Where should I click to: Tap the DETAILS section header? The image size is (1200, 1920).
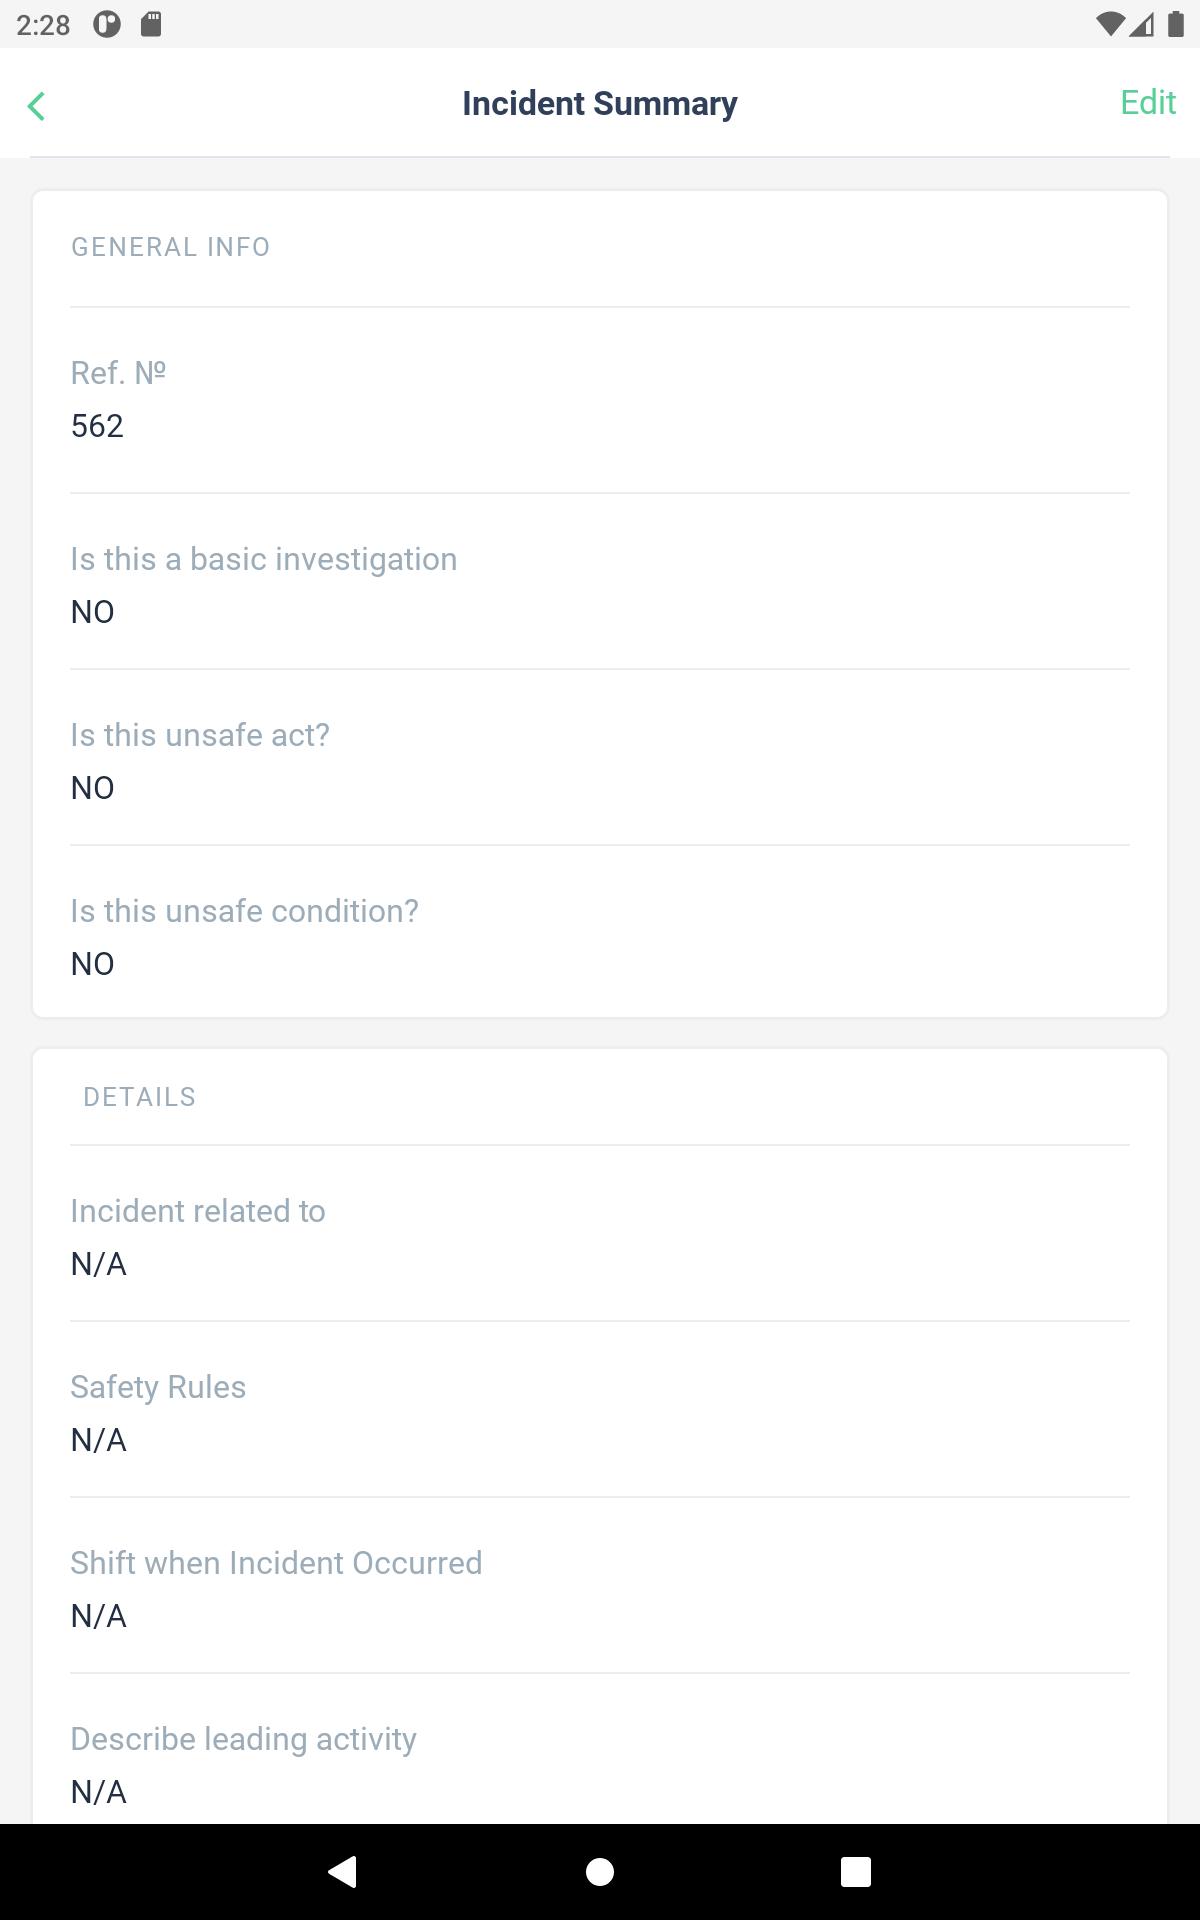[x=140, y=1097]
